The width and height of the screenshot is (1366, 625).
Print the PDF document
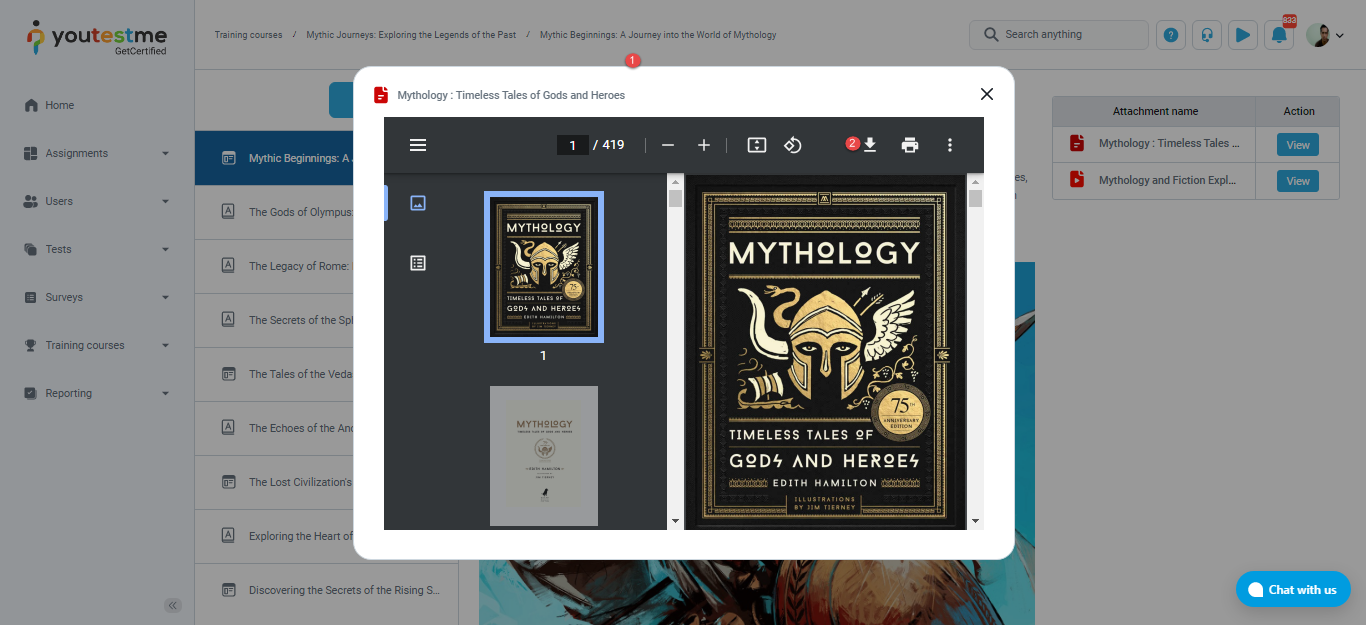click(x=909, y=145)
